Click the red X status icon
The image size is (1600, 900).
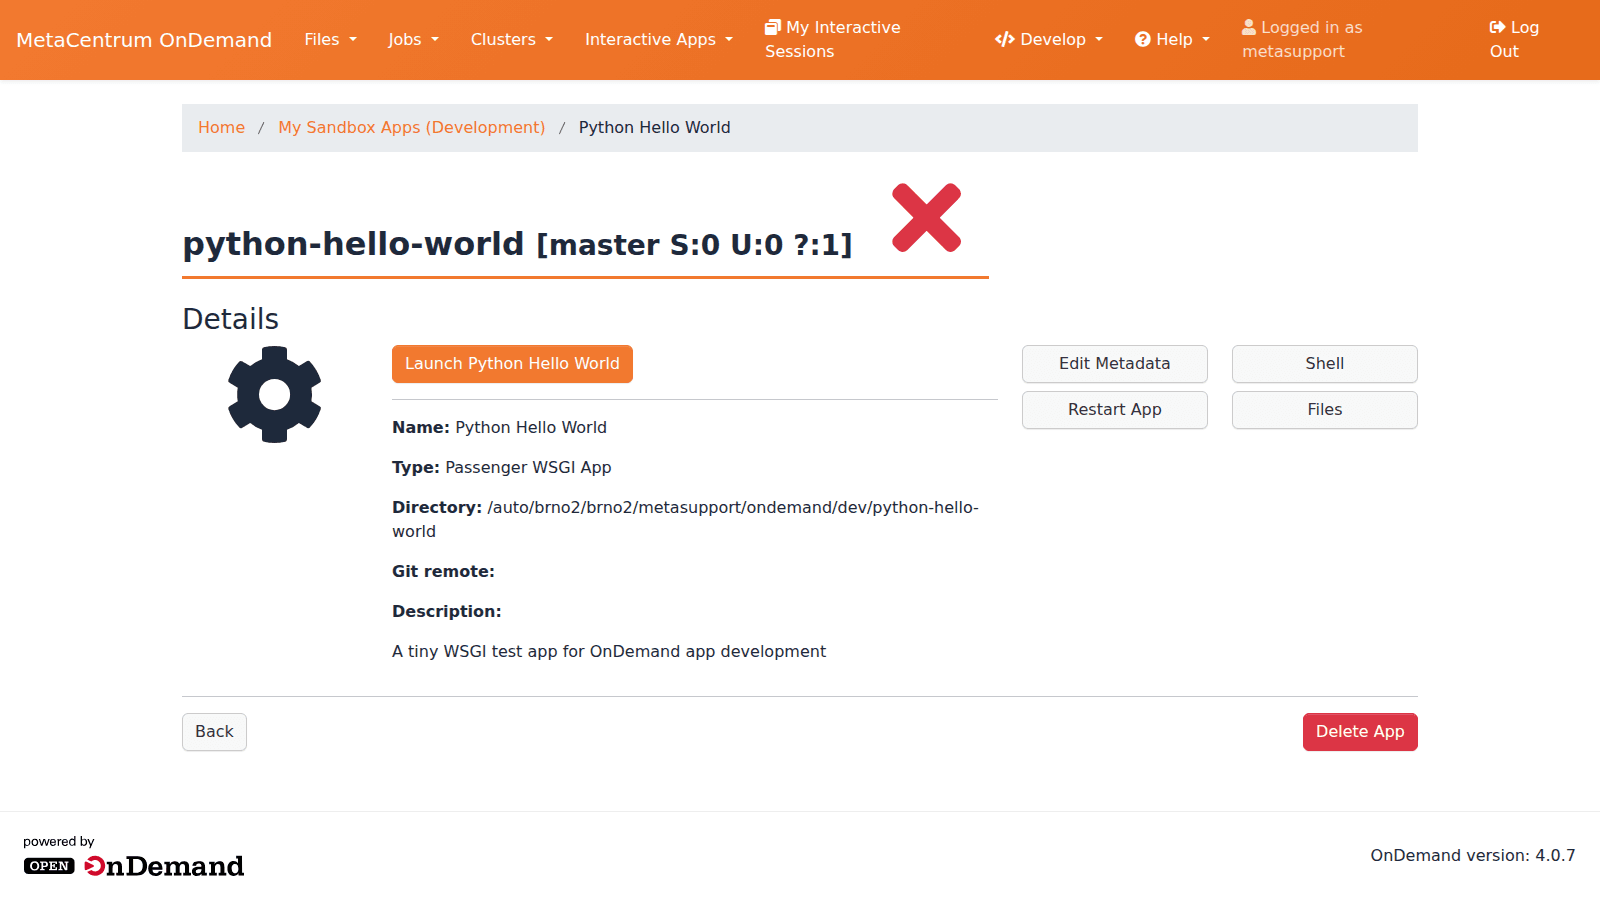pyautogui.click(x=927, y=217)
